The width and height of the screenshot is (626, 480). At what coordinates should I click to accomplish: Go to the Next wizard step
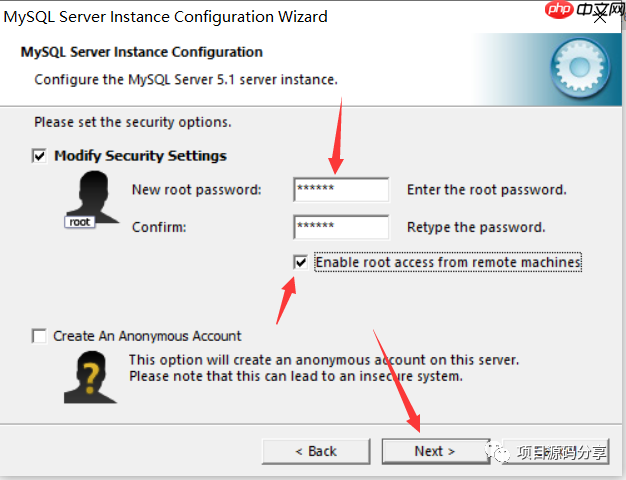click(435, 451)
